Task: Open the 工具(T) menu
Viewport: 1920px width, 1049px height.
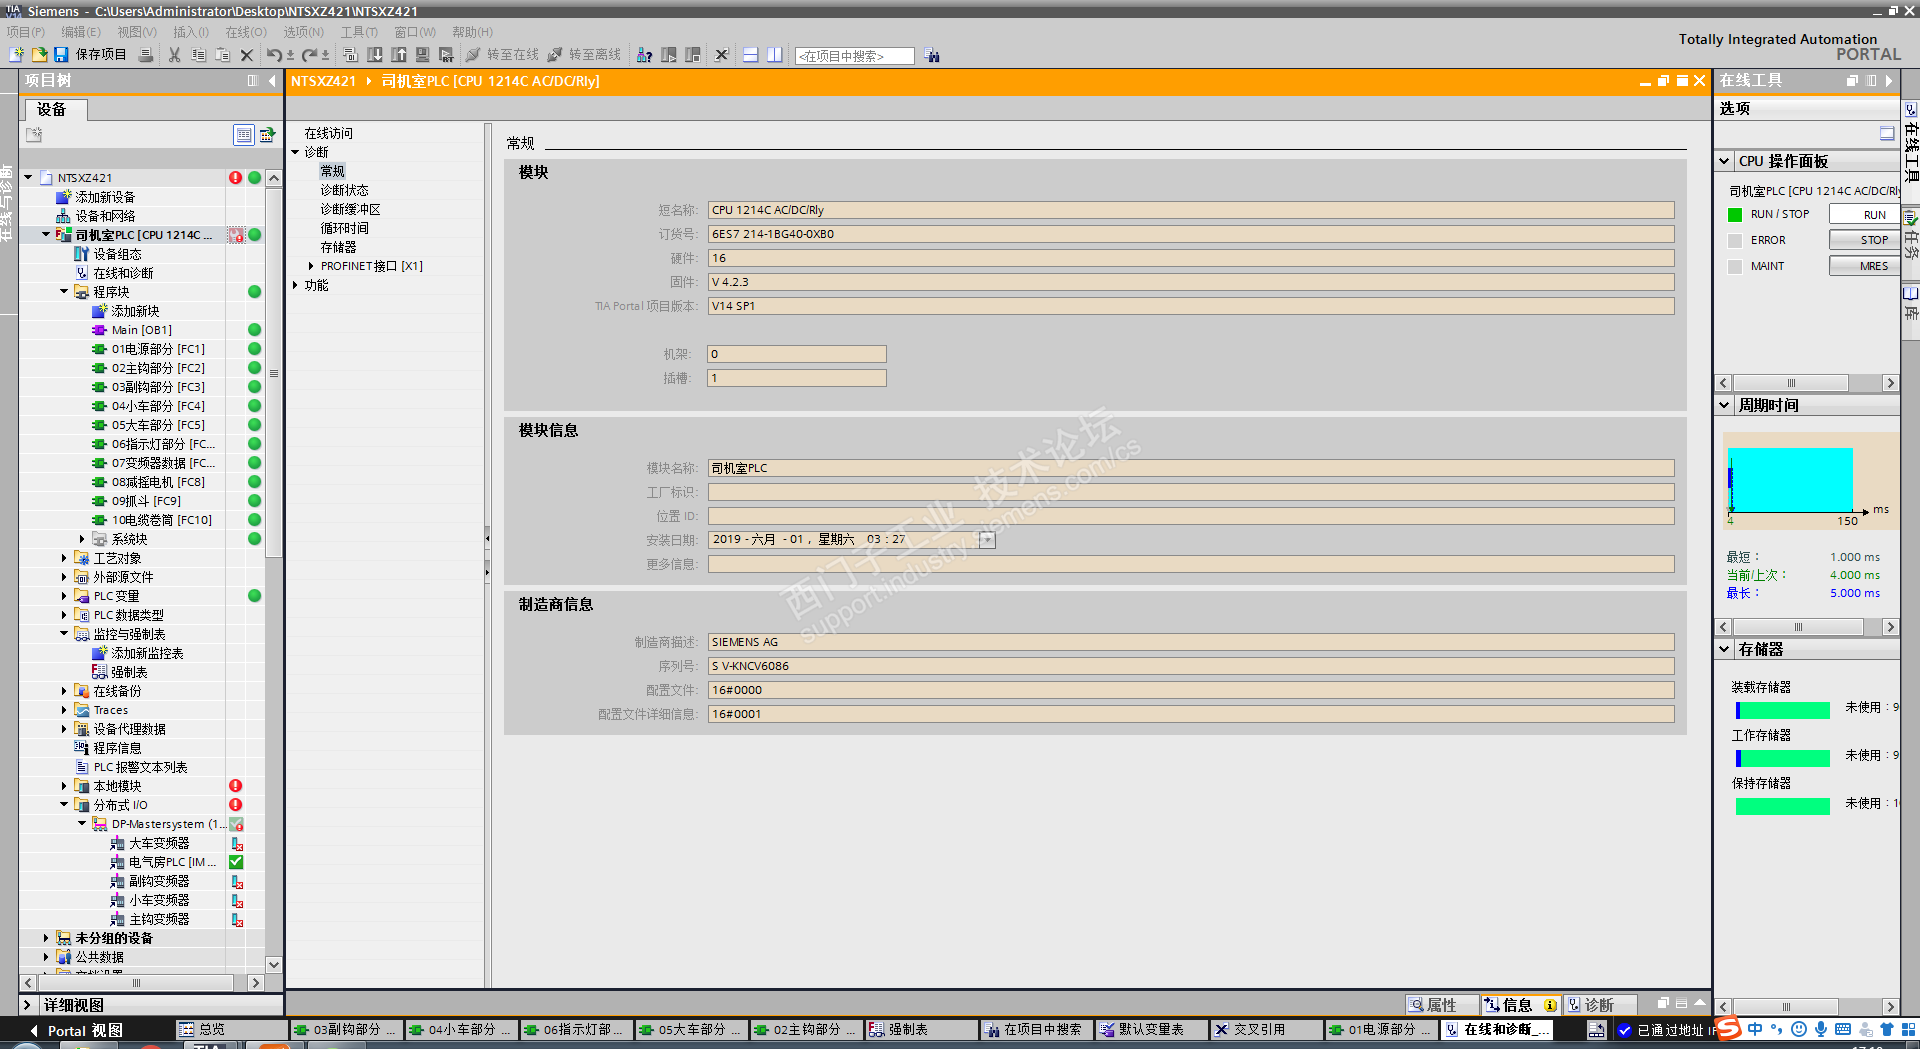Action: click(x=359, y=32)
